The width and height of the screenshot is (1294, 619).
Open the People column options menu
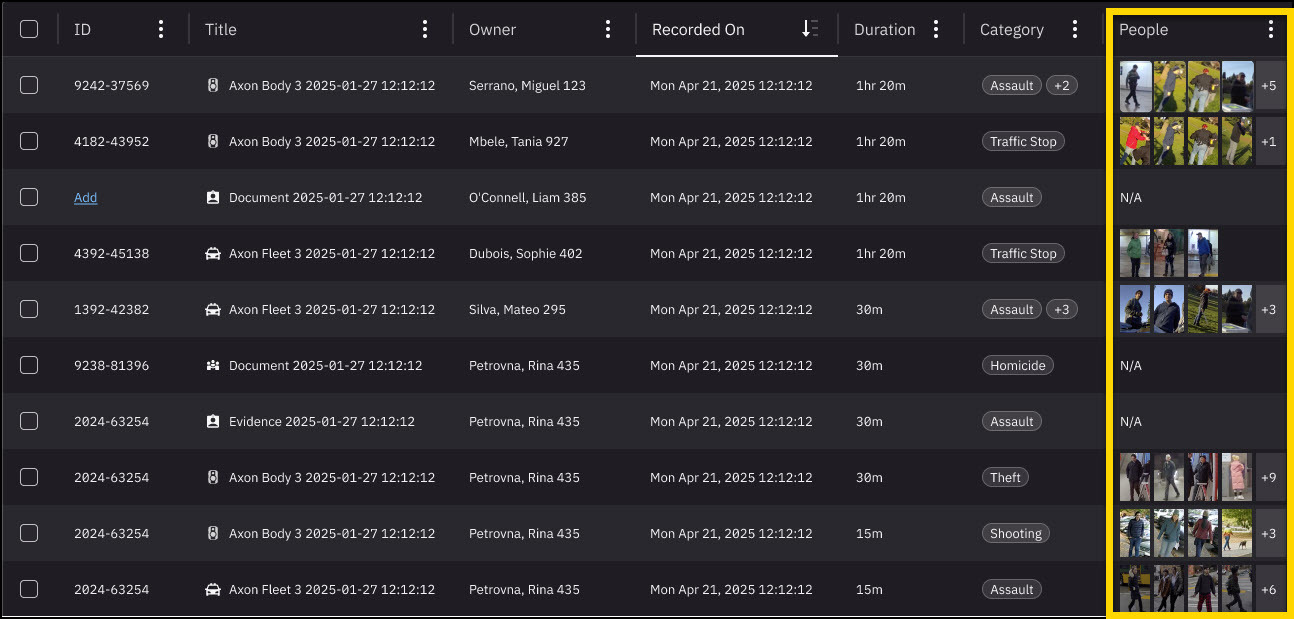click(x=1270, y=29)
